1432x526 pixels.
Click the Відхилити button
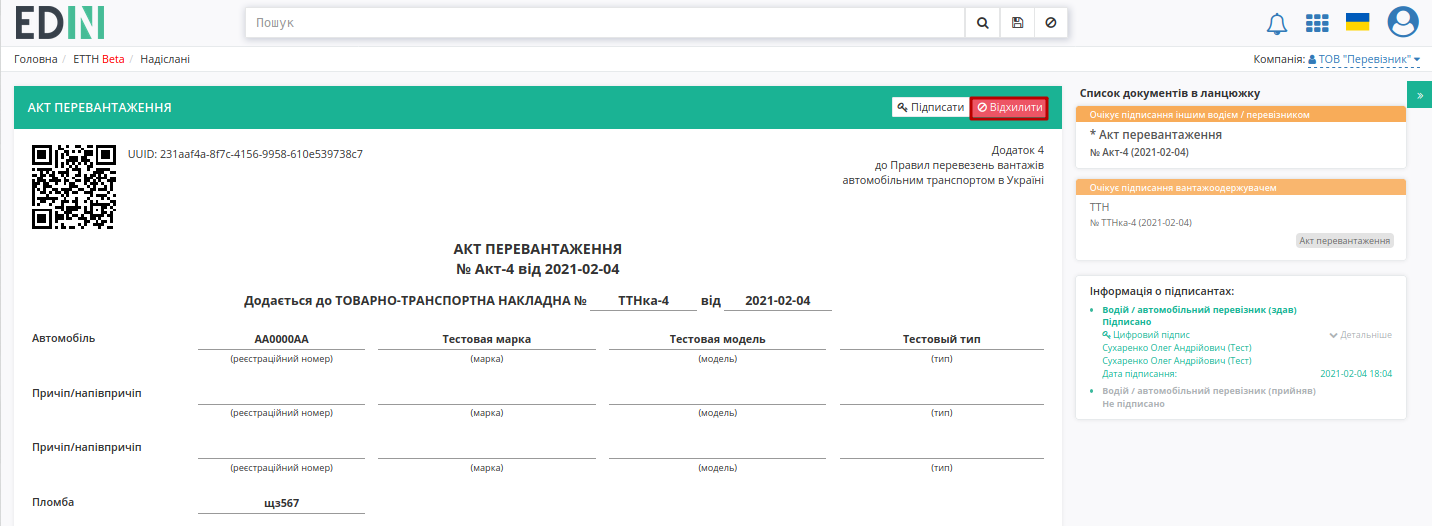pyautogui.click(x=1009, y=107)
